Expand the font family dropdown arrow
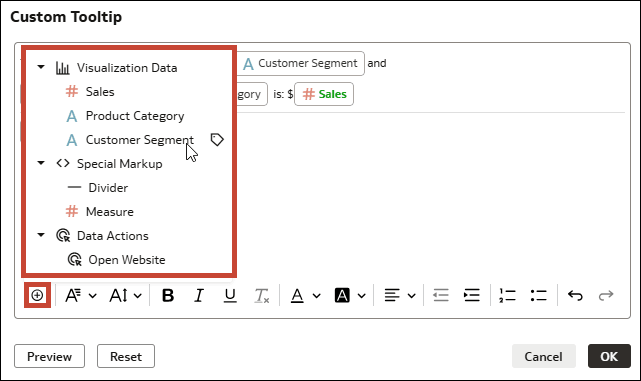The image size is (641, 381). 93,295
